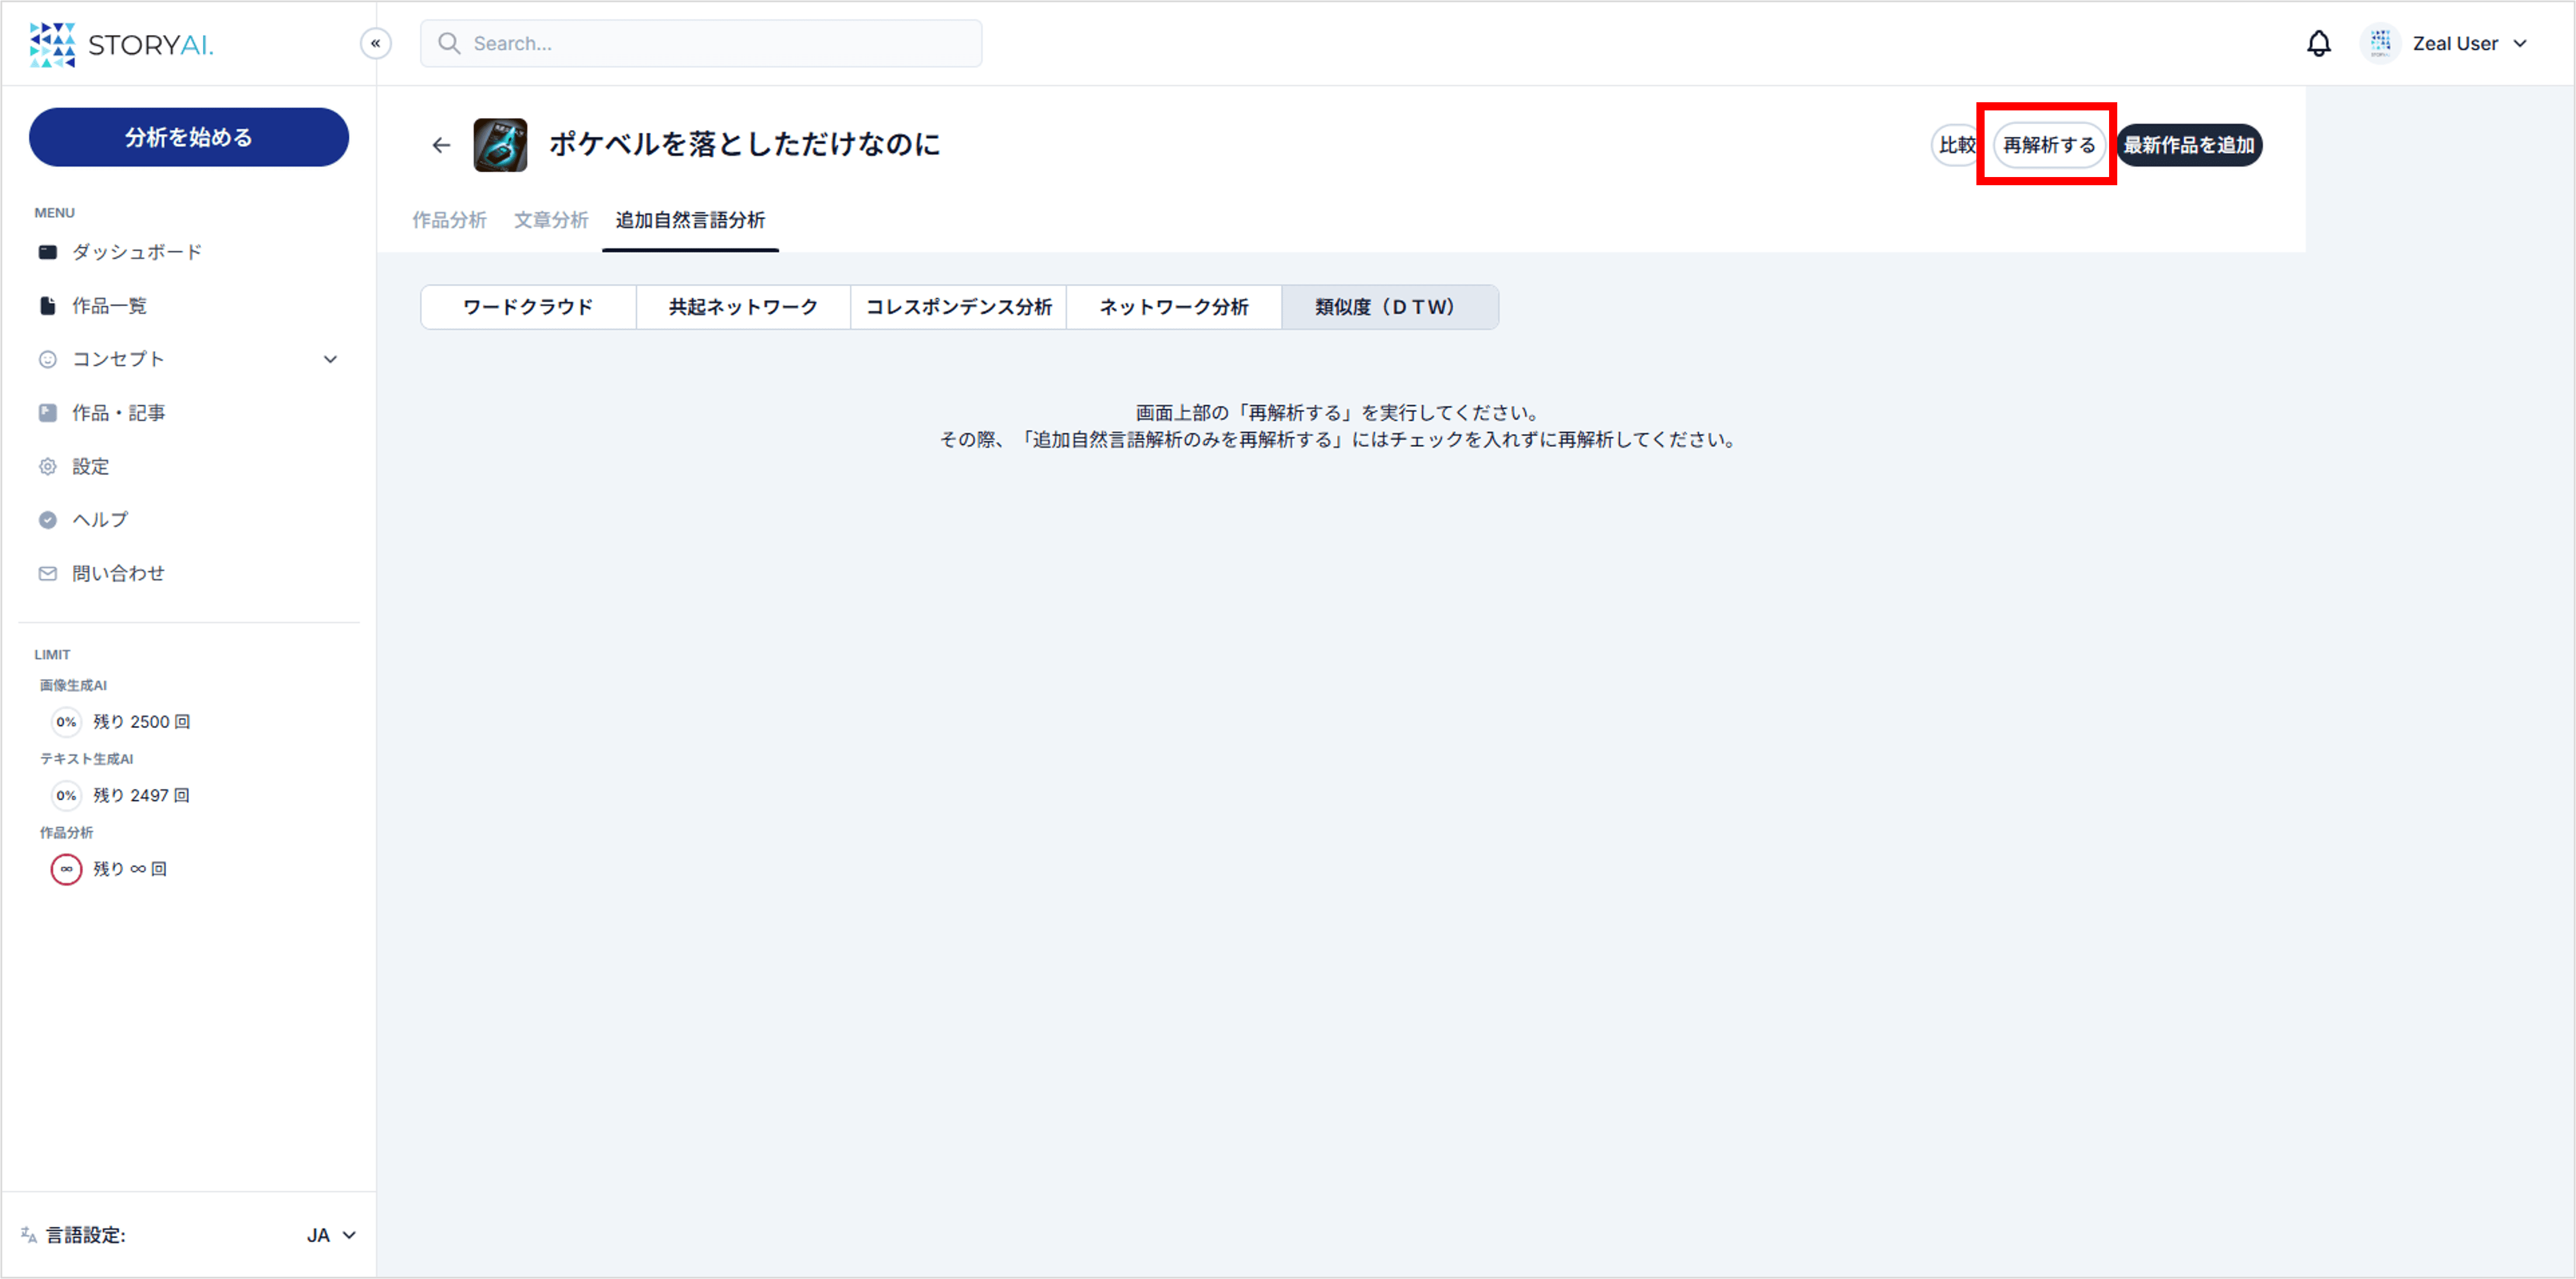Viewport: 2576px width, 1279px height.
Task: Switch to the 文章分析 tab
Action: pyautogui.click(x=551, y=220)
